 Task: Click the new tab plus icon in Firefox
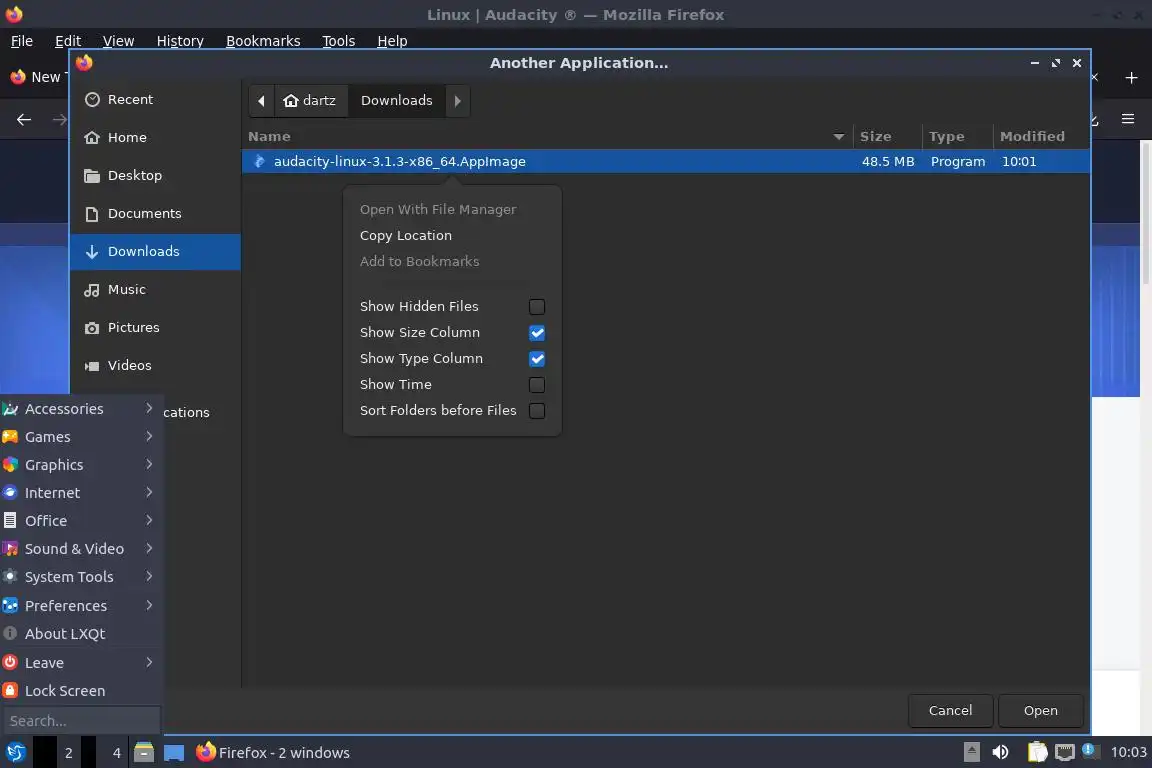pos(1131,77)
